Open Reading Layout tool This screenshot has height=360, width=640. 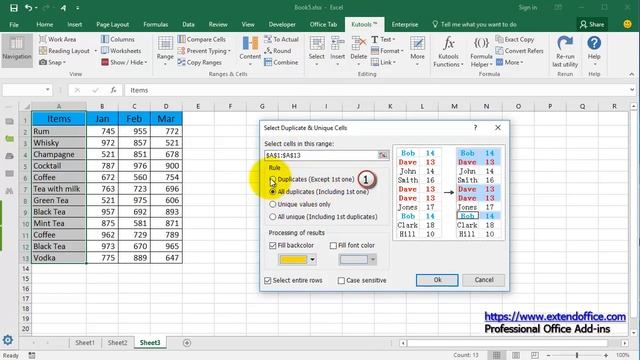[x=64, y=51]
